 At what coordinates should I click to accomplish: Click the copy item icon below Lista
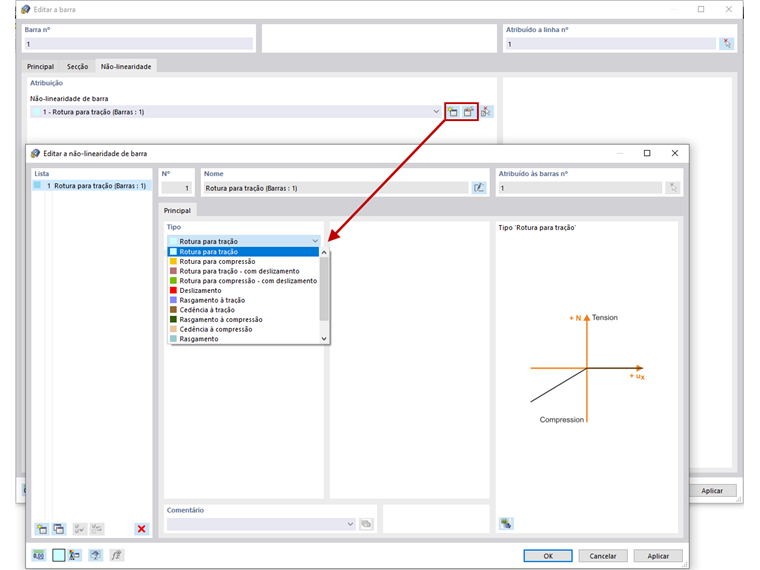pyautogui.click(x=59, y=529)
